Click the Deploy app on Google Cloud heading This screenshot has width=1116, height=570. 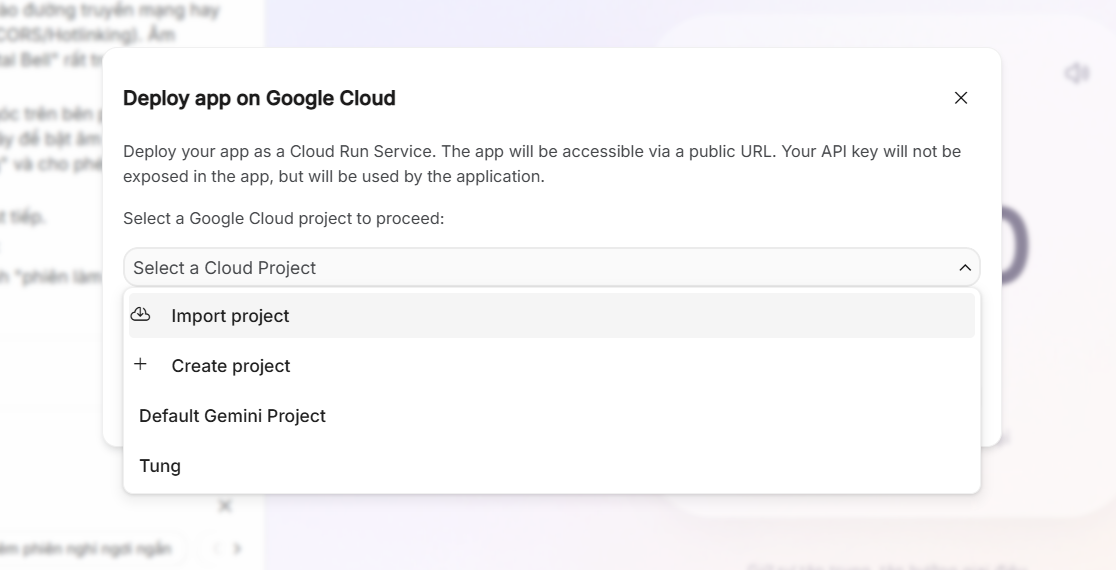coord(259,98)
